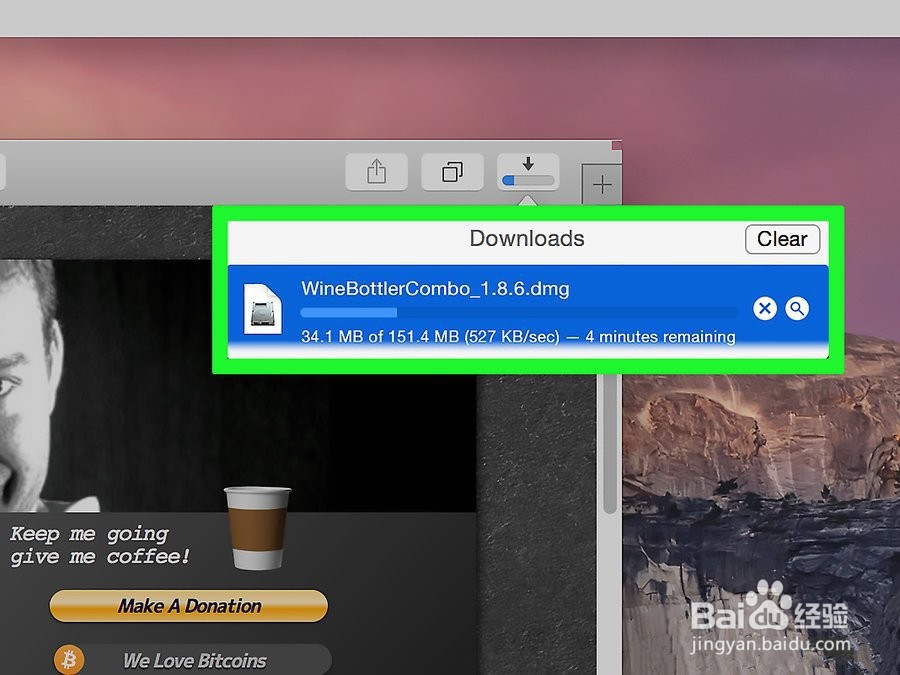This screenshot has width=900, height=675.
Task: Click the Clear downloads button
Action: 782,239
